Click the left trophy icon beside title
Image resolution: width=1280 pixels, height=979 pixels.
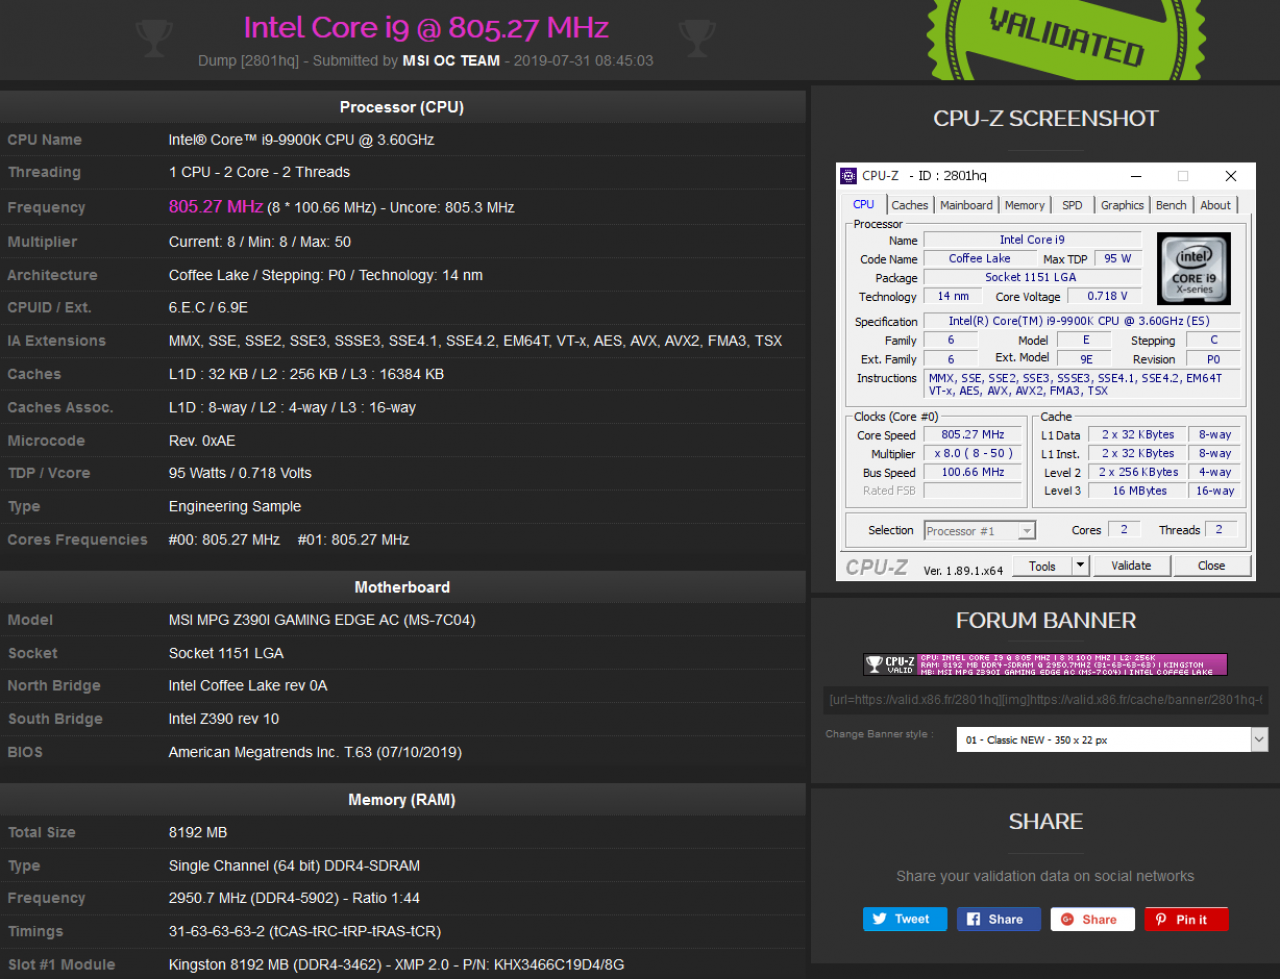click(153, 39)
